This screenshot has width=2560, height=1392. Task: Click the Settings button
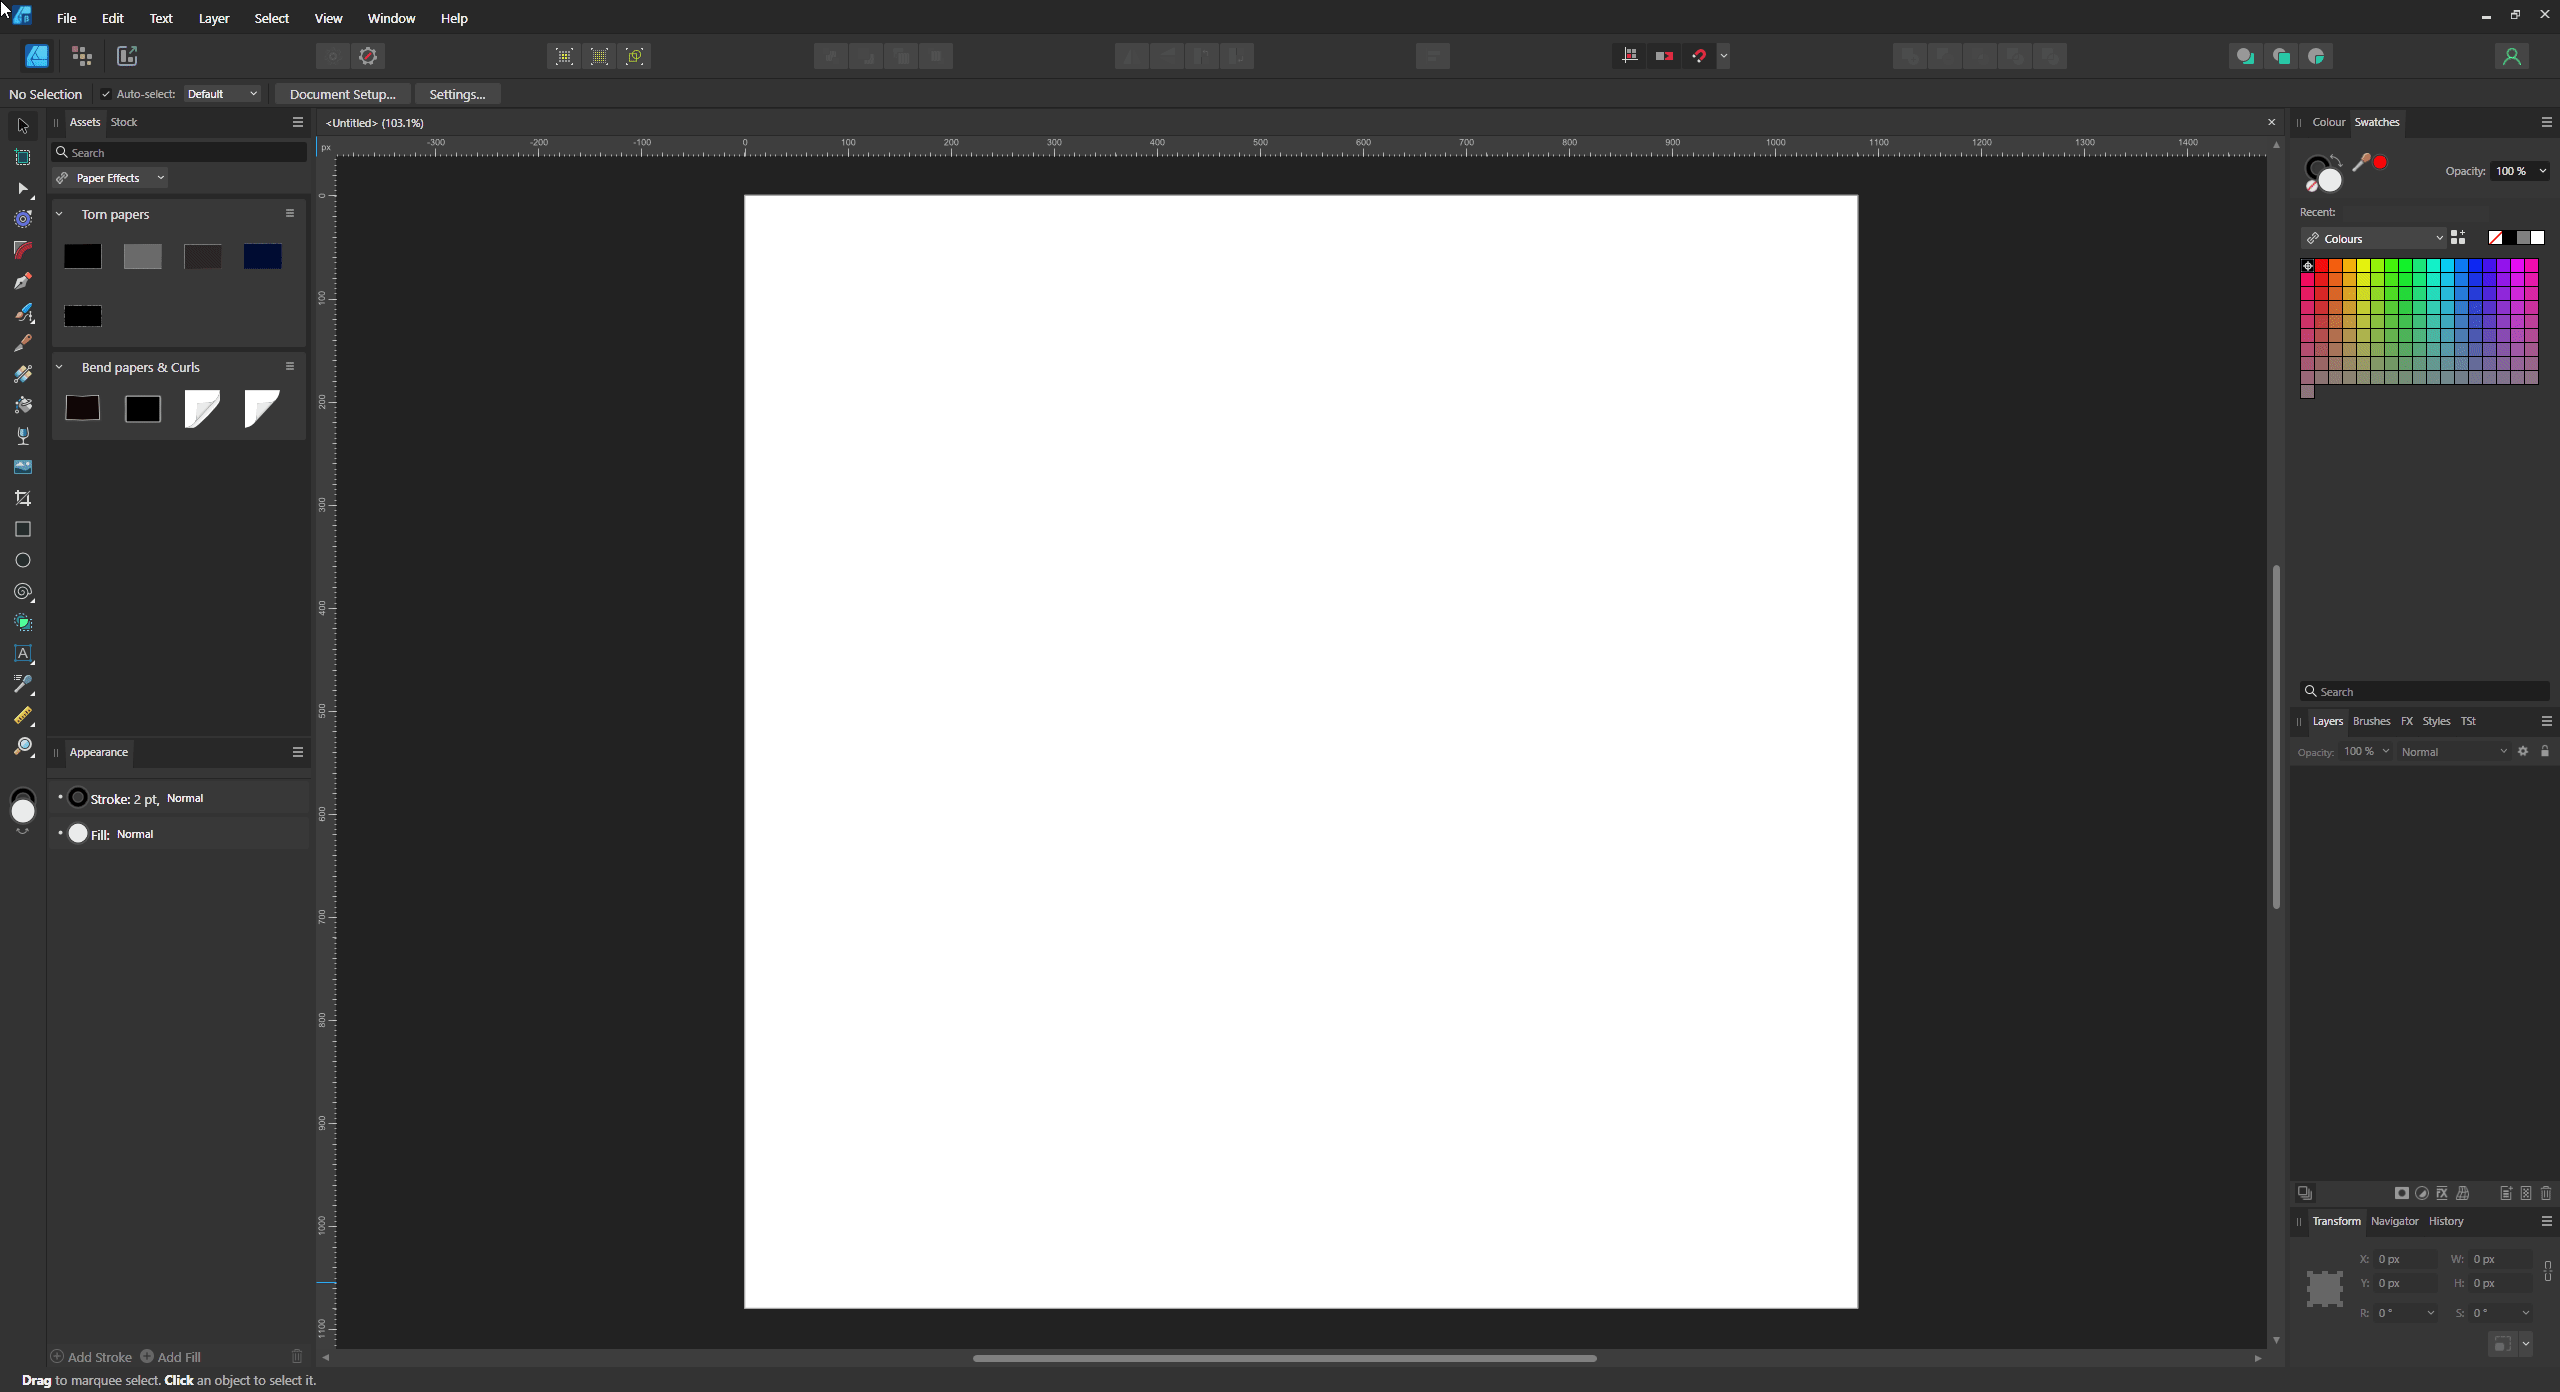pos(457,94)
